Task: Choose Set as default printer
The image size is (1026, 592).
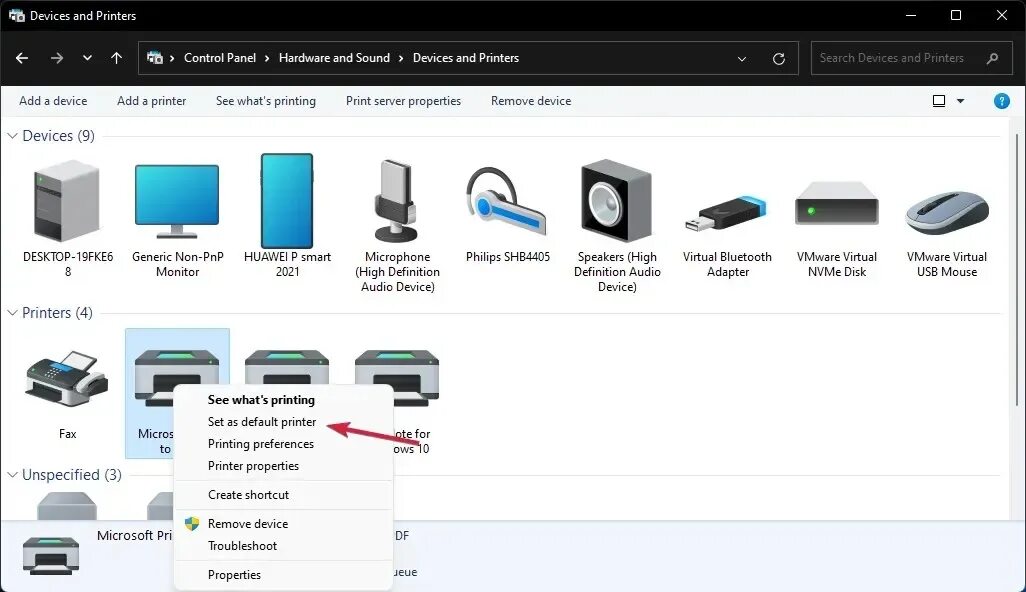Action: click(262, 422)
